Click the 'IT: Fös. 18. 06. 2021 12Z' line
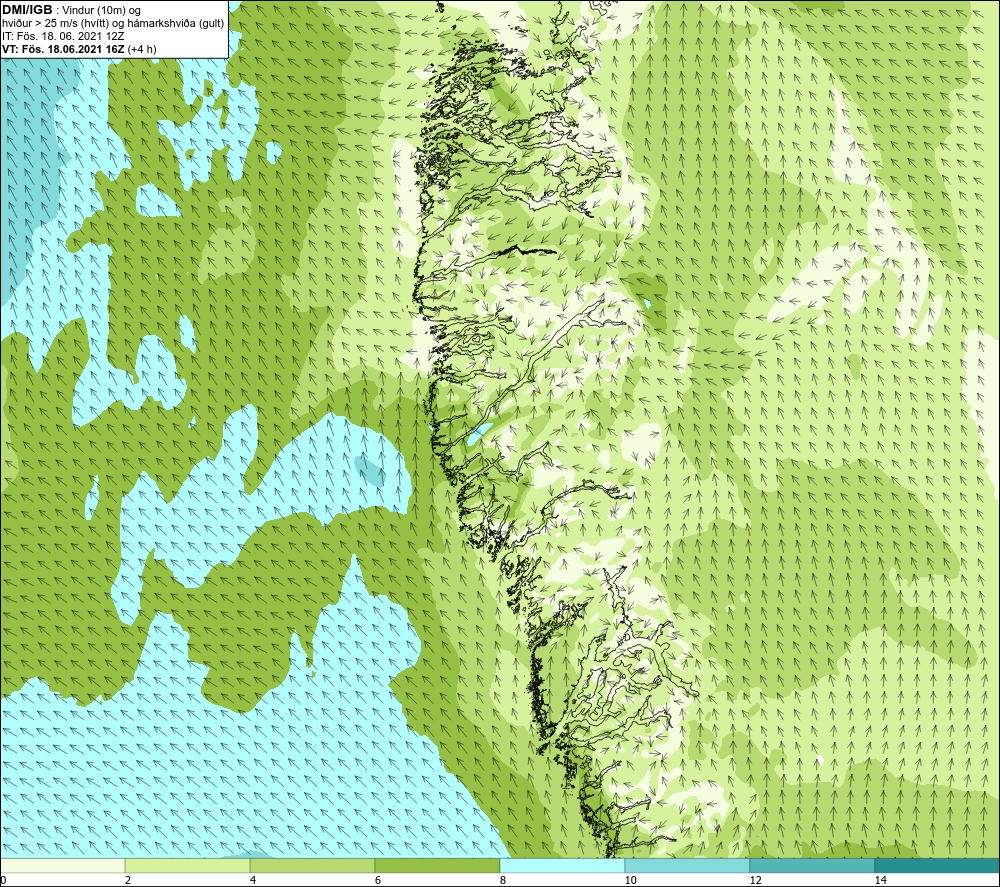The height and width of the screenshot is (887, 1000). point(63,36)
